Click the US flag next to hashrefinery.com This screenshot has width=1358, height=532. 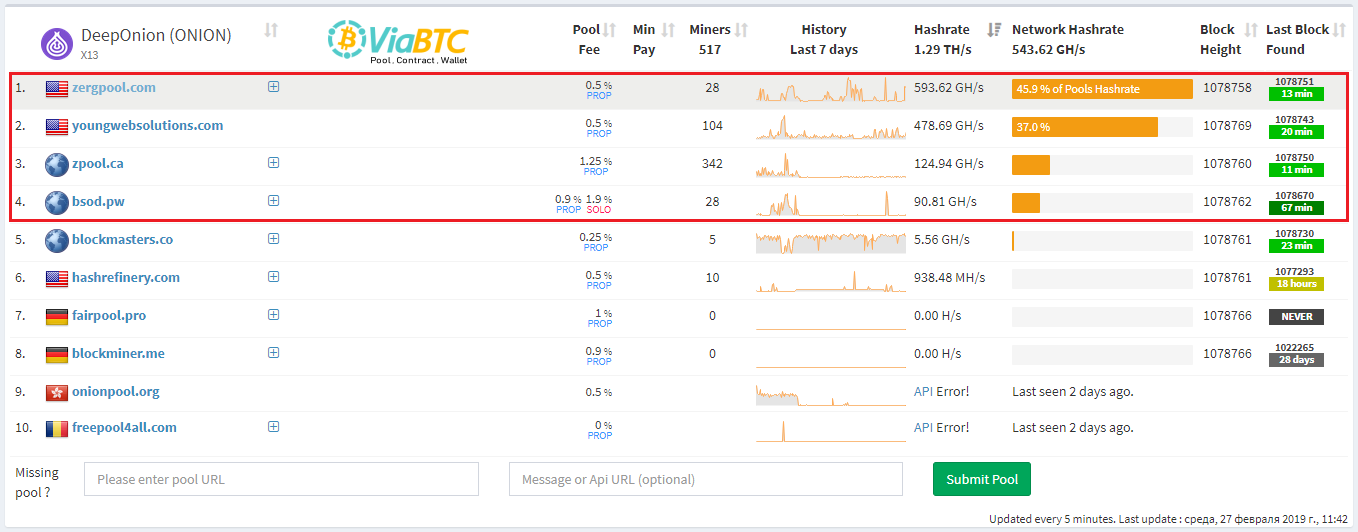point(56,278)
